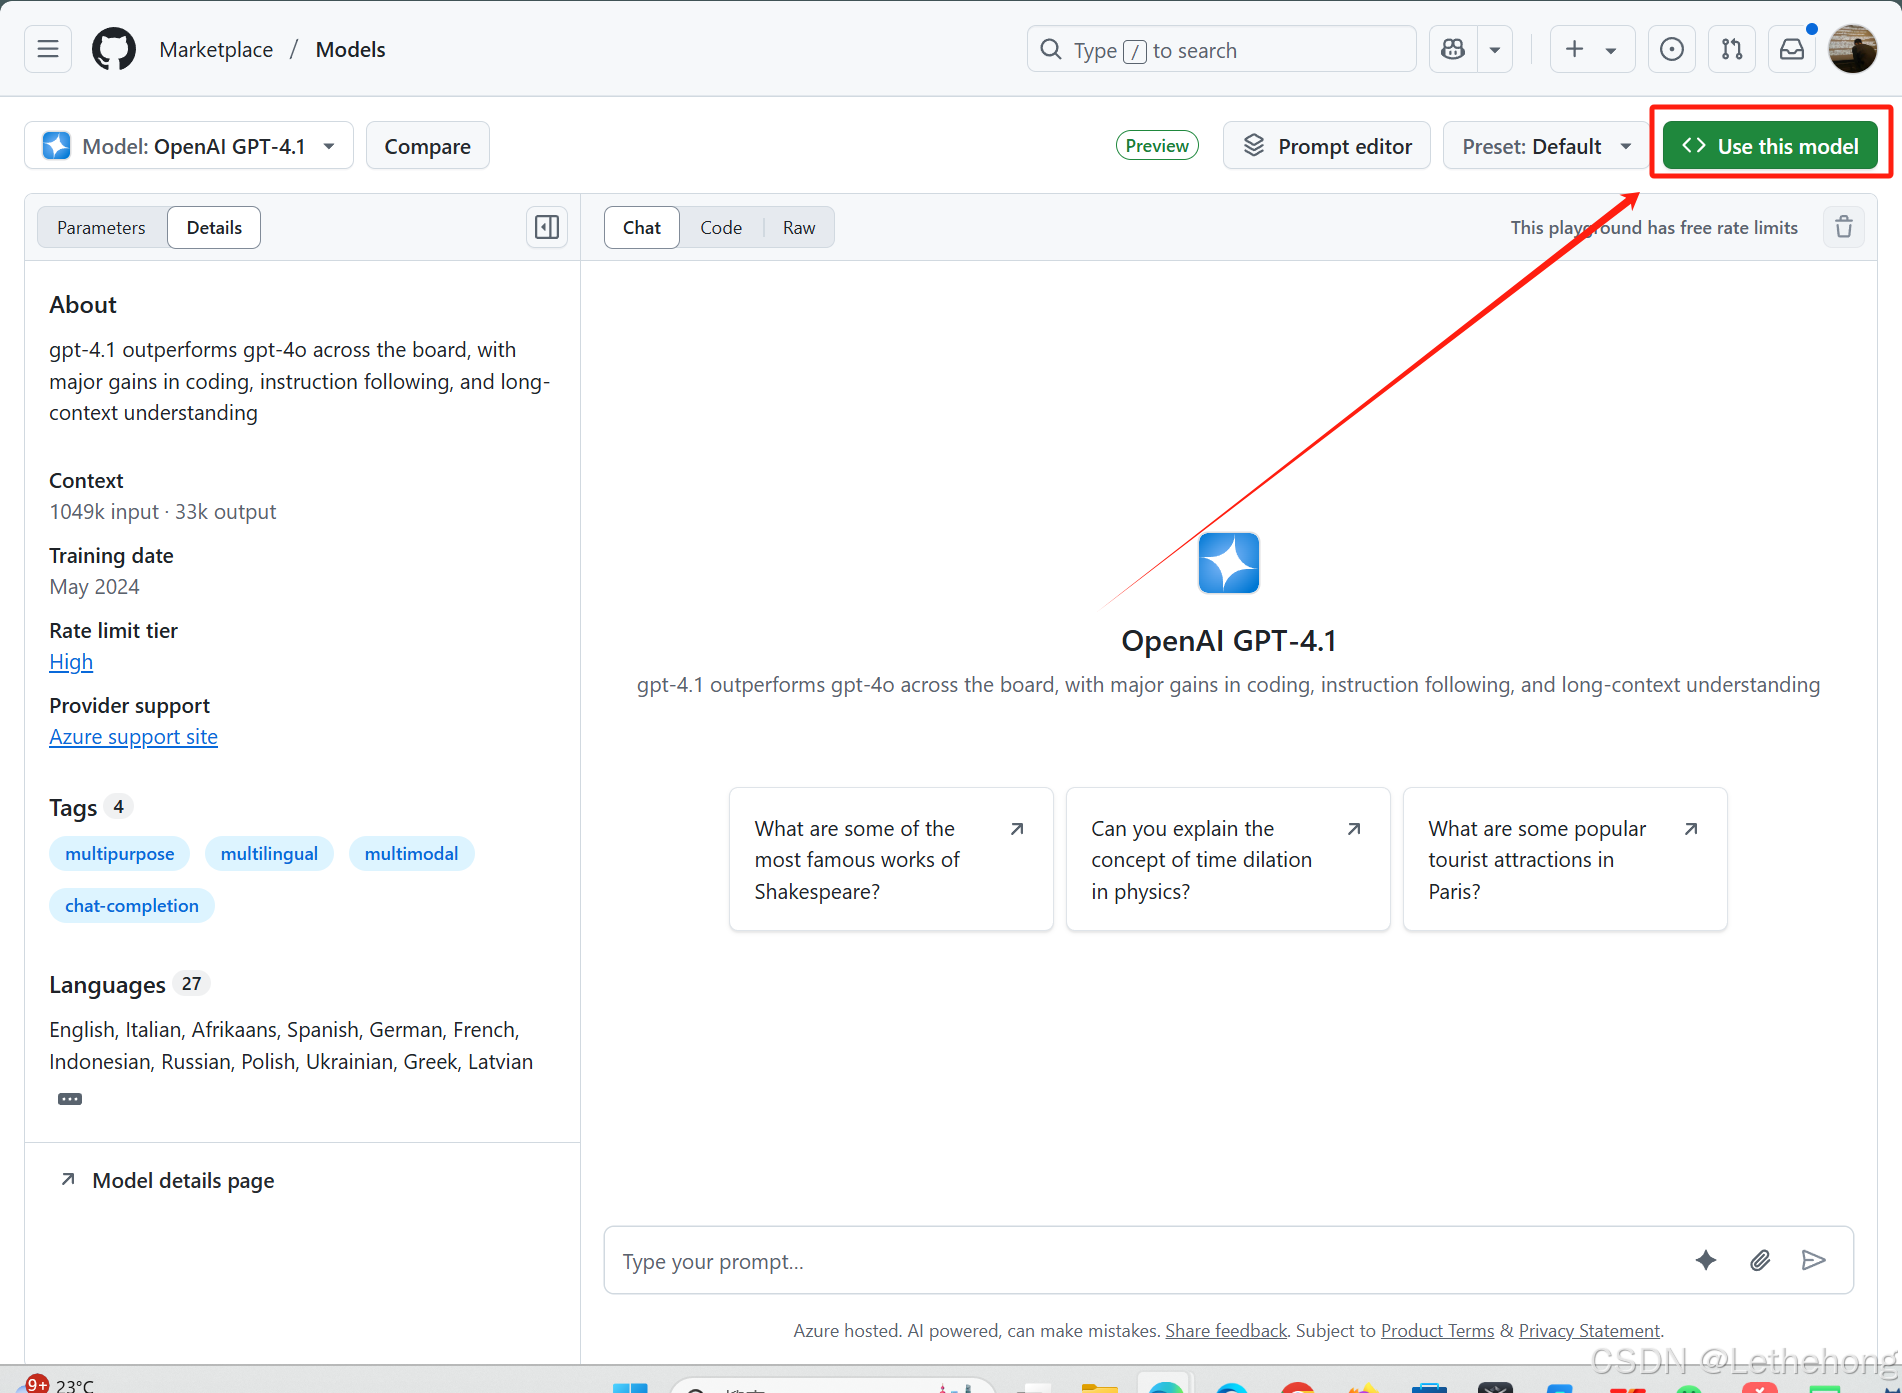Go to GitHub homepage via Octocat logo

pyautogui.click(x=113, y=49)
